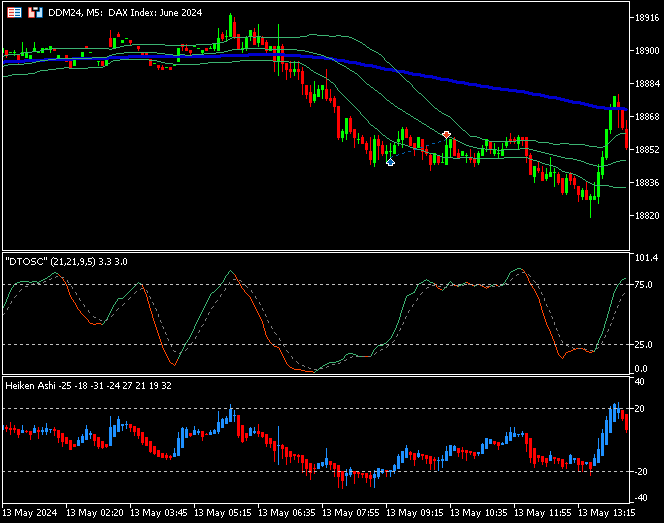Viewport: 664px width, 523px height.
Task: Click the 13 May 02:20 time label
Action: pos(95,513)
